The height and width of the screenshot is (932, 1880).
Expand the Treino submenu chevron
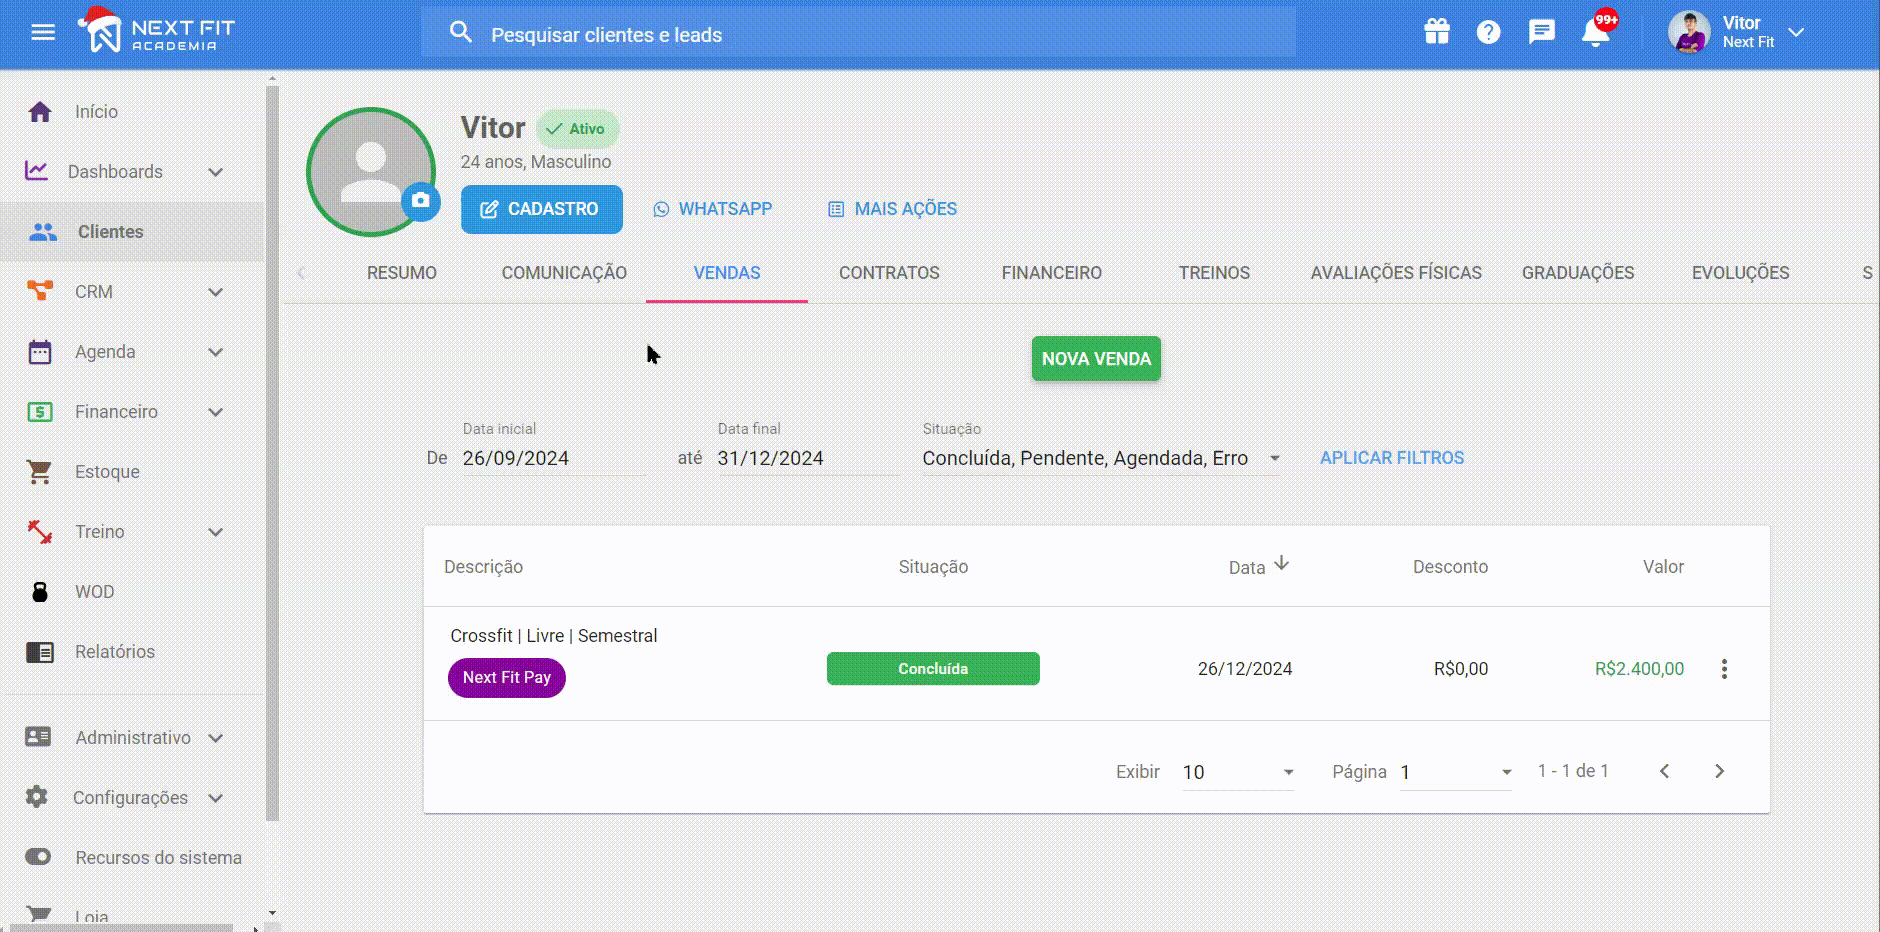(215, 532)
